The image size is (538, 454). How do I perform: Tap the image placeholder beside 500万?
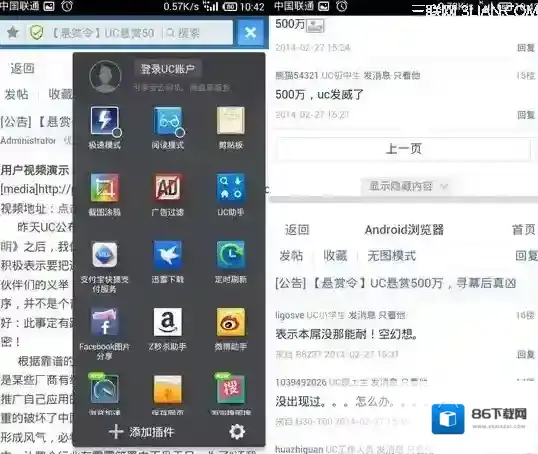pos(315,25)
